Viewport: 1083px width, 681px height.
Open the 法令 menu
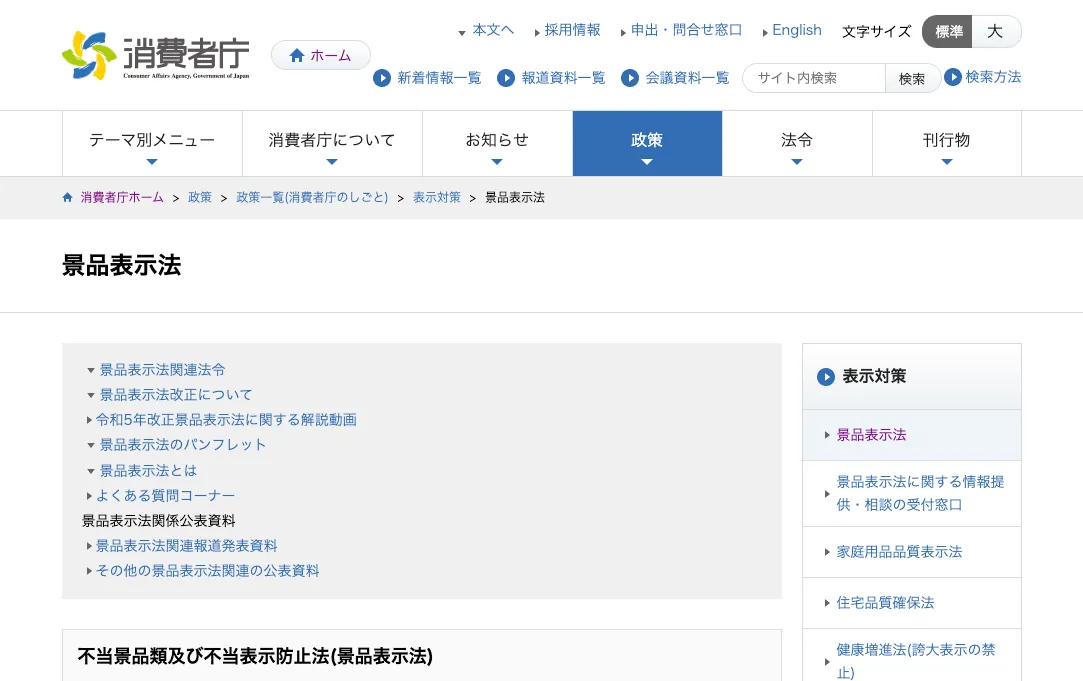(797, 144)
